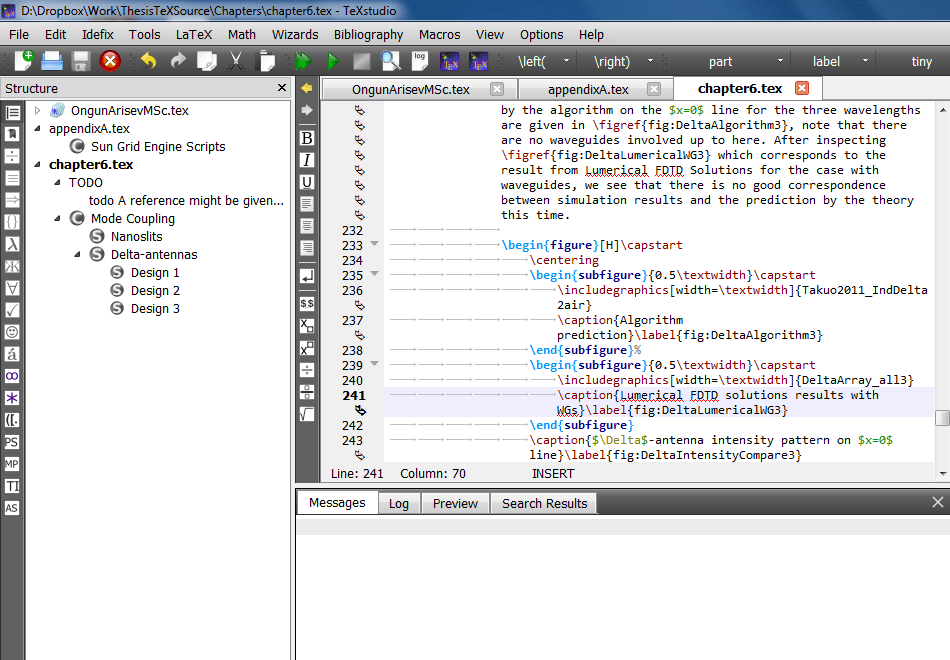The width and height of the screenshot is (950, 660).
Task: Copy the selection using the copy icon
Action: 207,61
